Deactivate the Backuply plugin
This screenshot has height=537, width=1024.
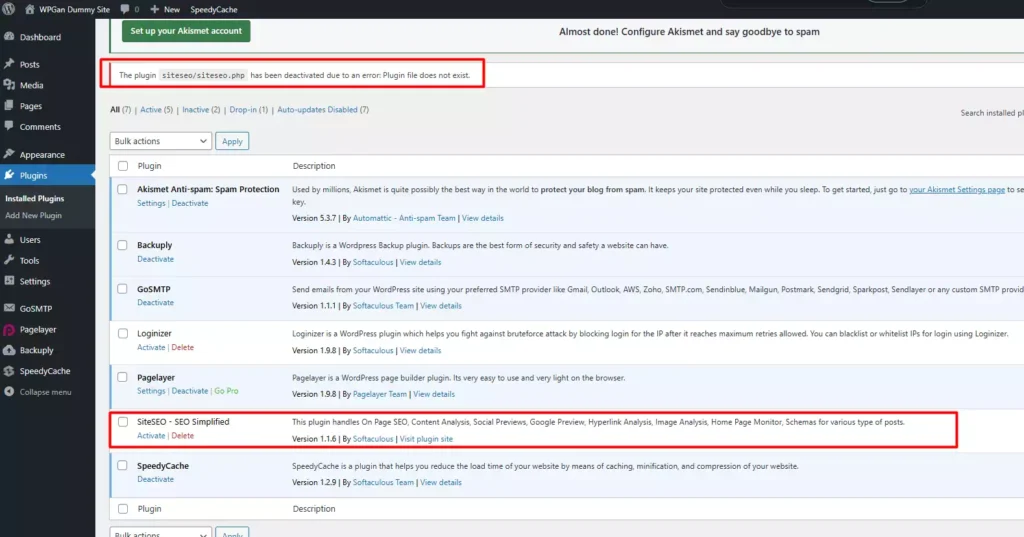(x=155, y=259)
